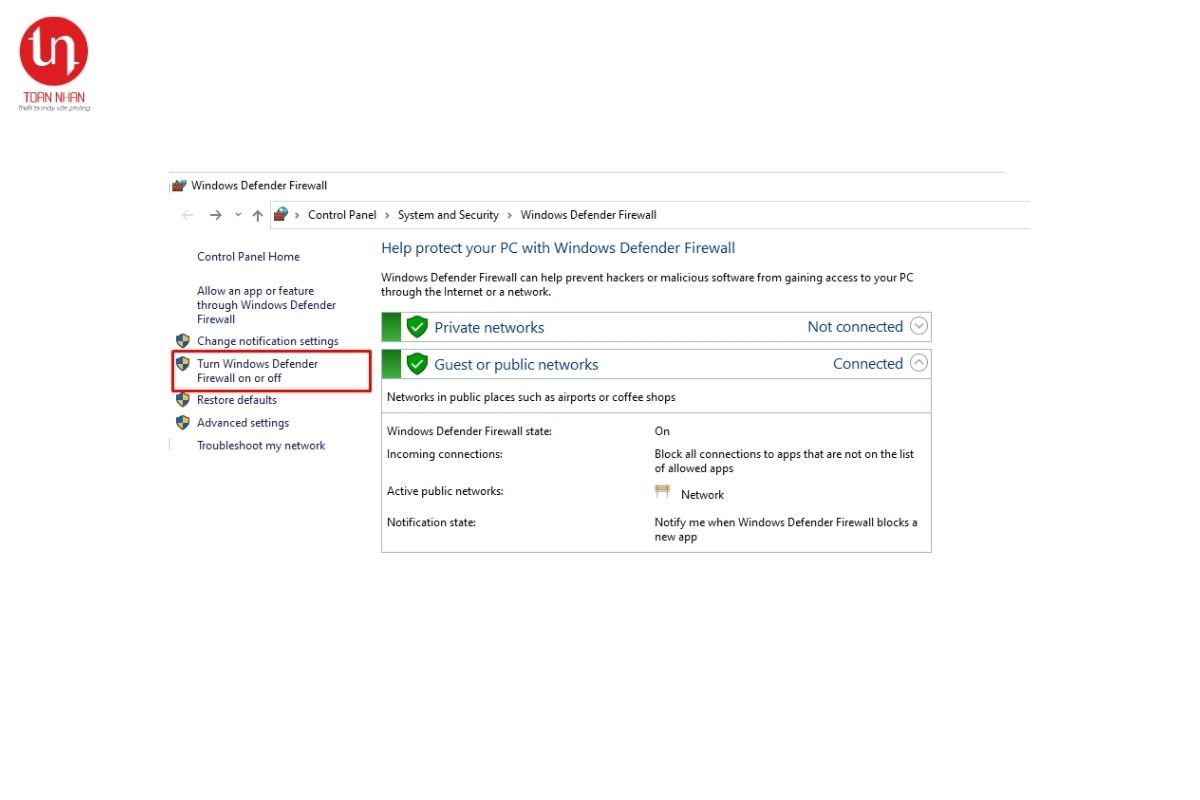The width and height of the screenshot is (1200, 800).
Task: Click the Notification state label
Action: pos(431,522)
